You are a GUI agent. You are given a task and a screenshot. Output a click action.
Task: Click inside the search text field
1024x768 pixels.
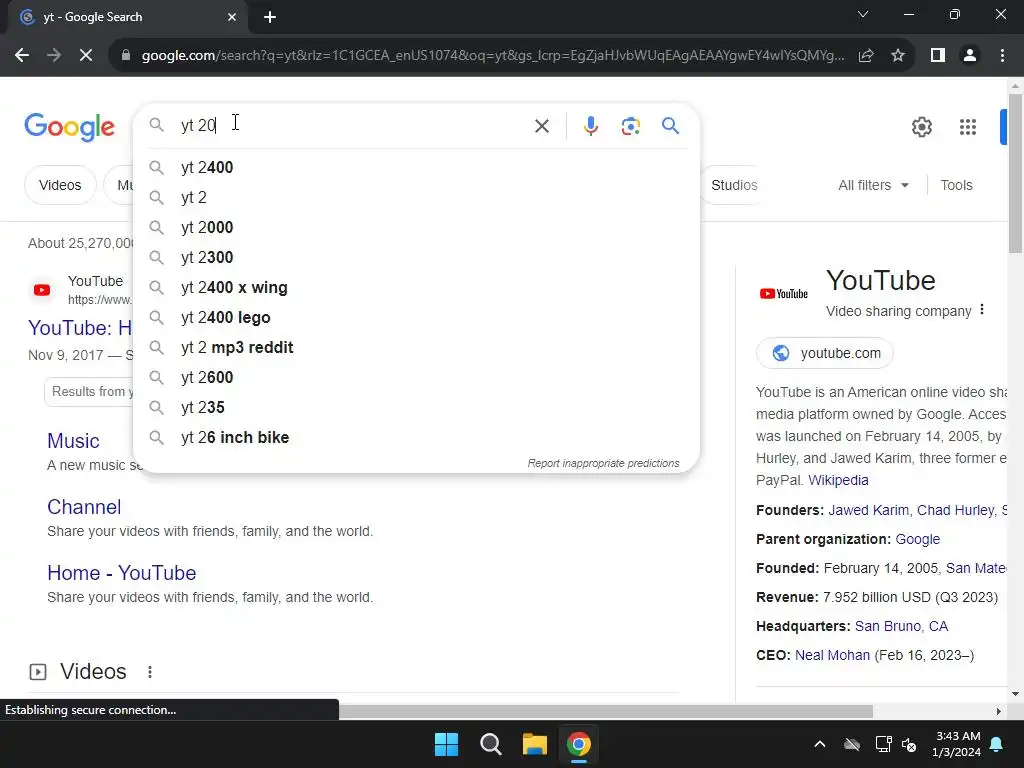point(353,125)
